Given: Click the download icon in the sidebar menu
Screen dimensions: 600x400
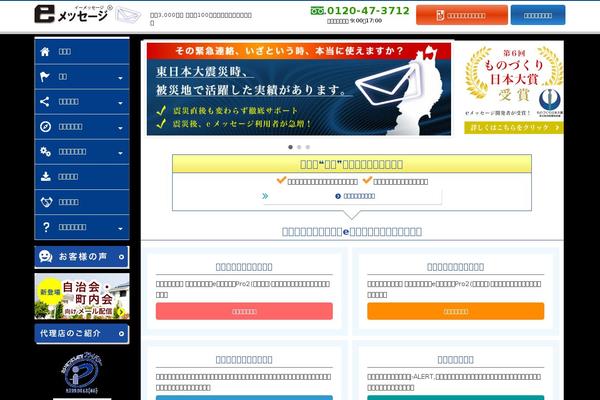Looking at the screenshot, I should click(x=46, y=176).
